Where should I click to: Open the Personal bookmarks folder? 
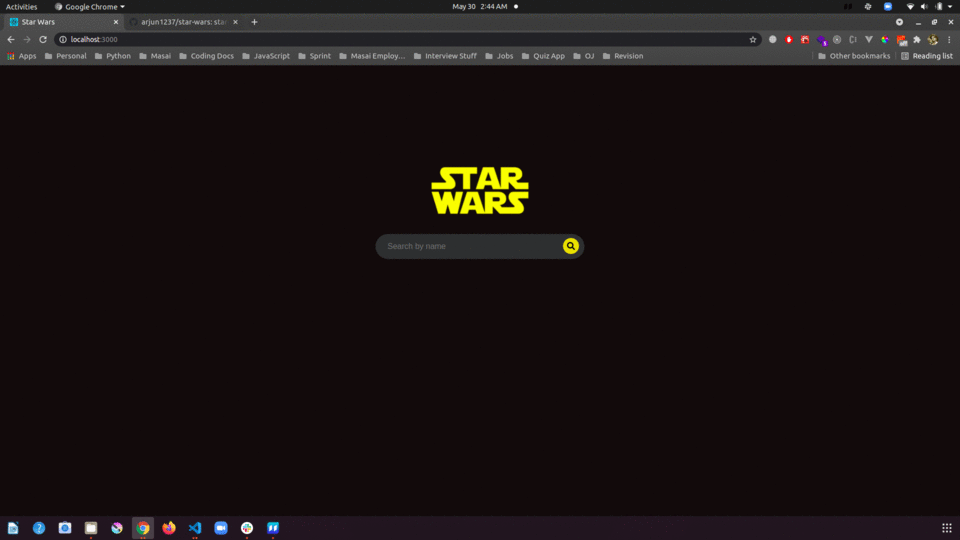[66, 56]
